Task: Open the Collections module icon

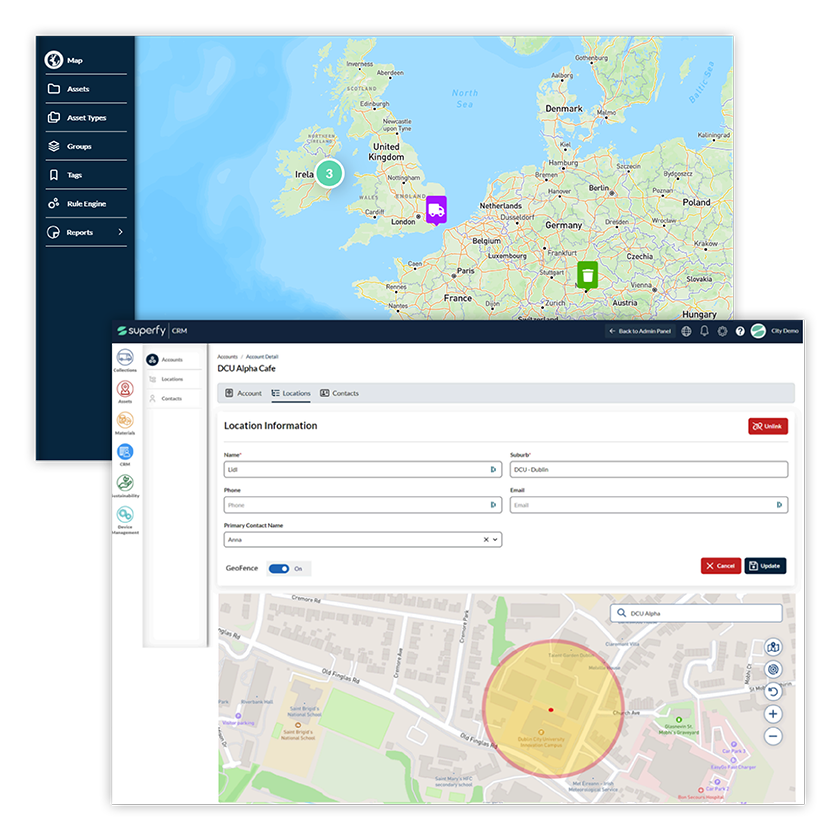Action: coord(125,358)
